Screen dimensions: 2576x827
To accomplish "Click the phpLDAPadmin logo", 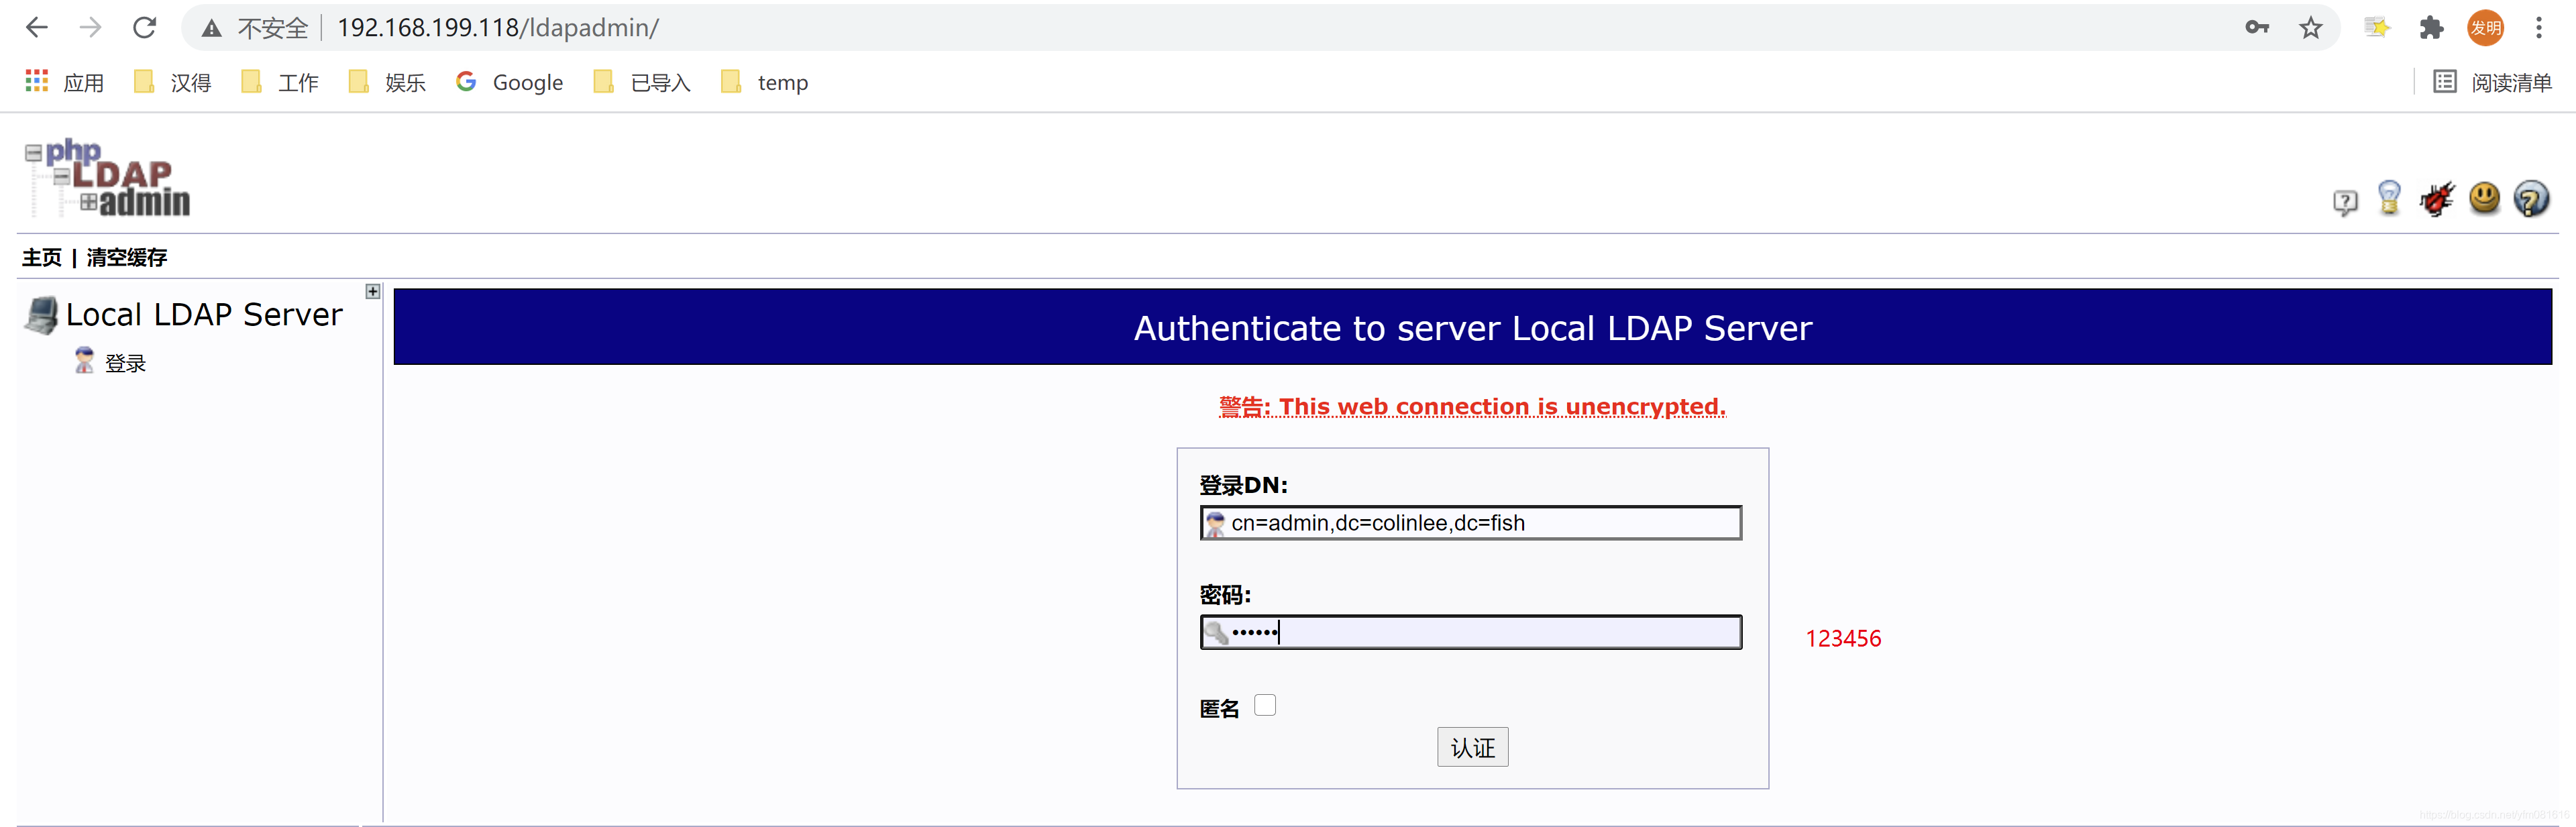I will tap(108, 178).
